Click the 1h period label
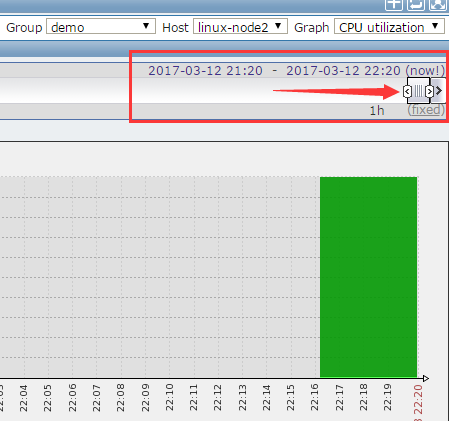449x421 pixels. 377,110
